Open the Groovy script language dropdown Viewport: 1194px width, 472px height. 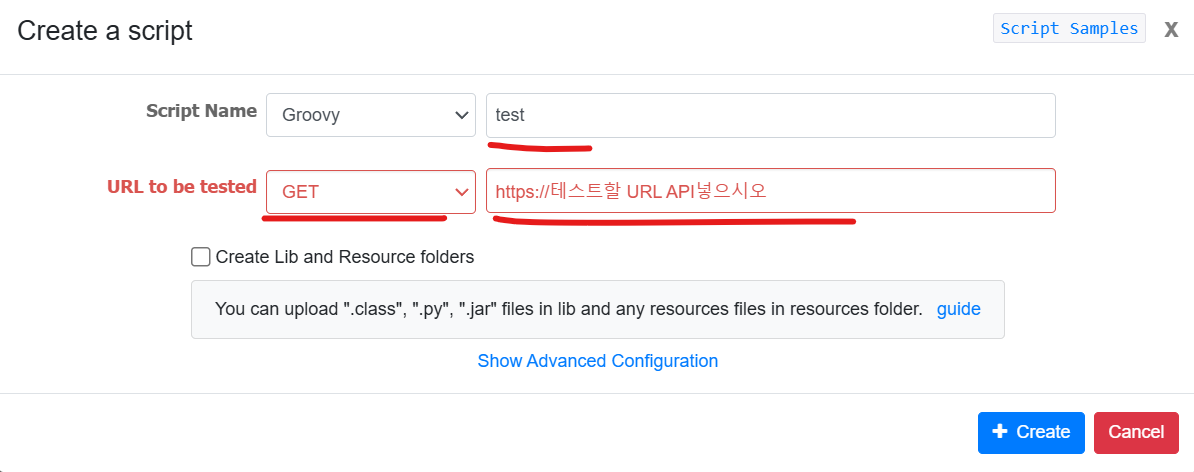(371, 115)
